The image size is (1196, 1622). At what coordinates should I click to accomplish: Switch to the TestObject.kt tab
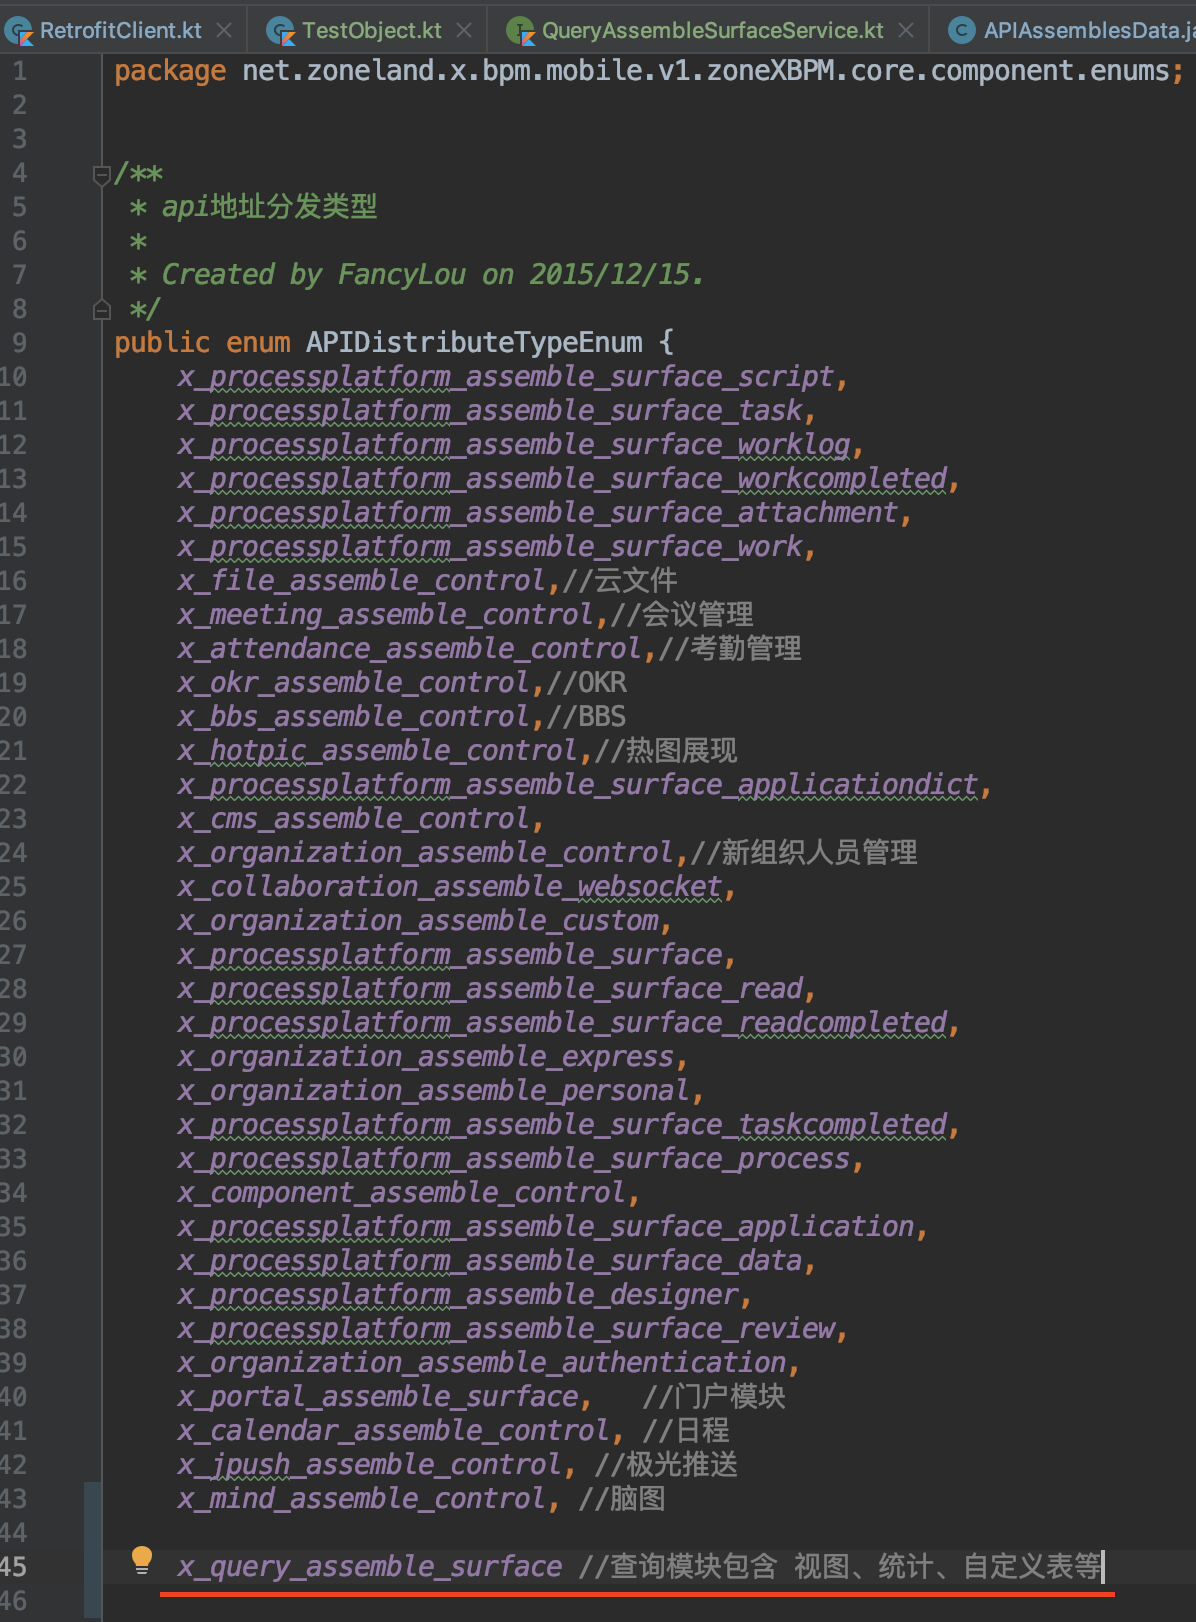(x=371, y=31)
